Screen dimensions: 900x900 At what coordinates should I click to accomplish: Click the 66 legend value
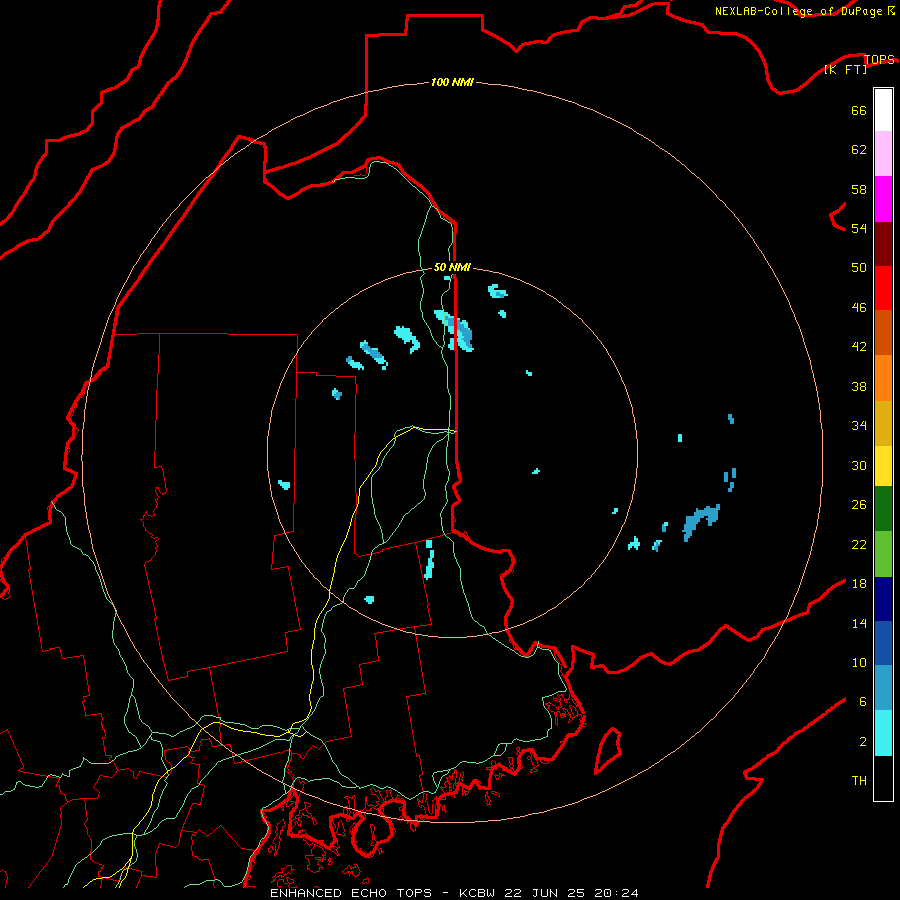859,111
